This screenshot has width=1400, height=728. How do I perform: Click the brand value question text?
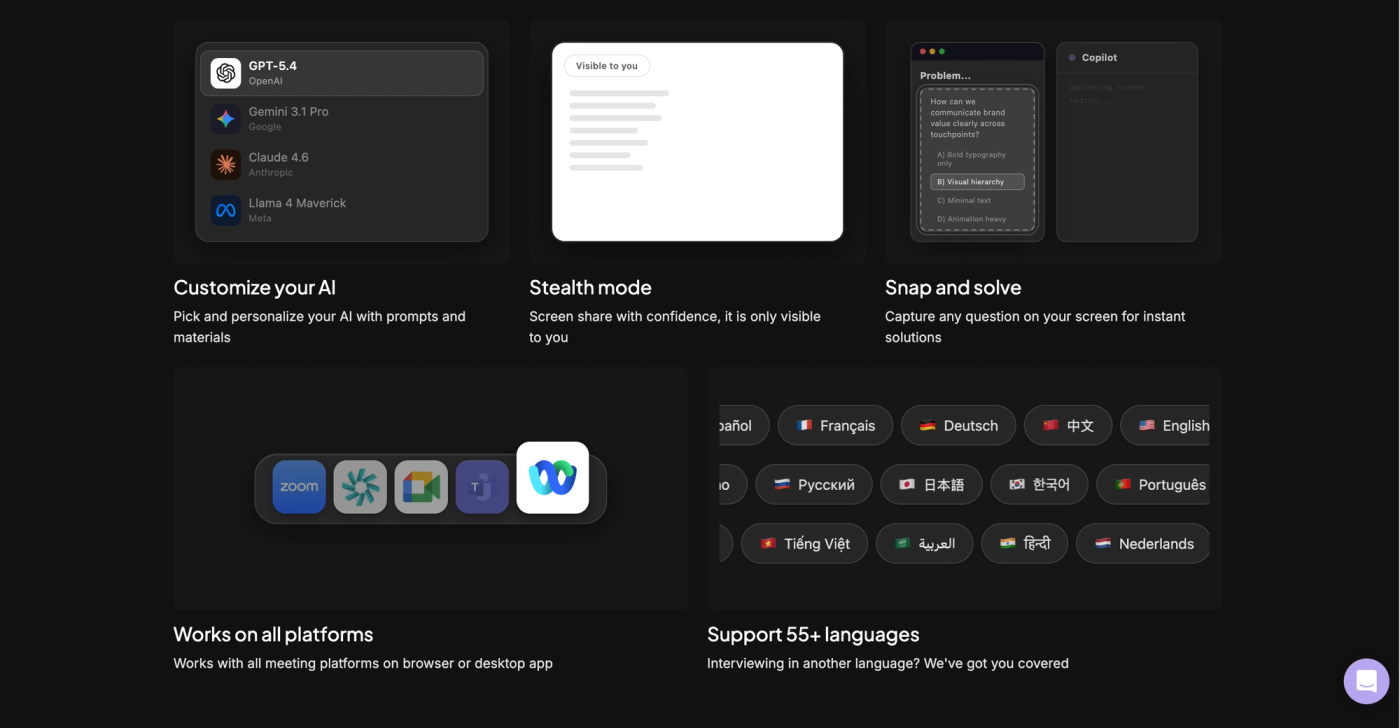click(968, 118)
